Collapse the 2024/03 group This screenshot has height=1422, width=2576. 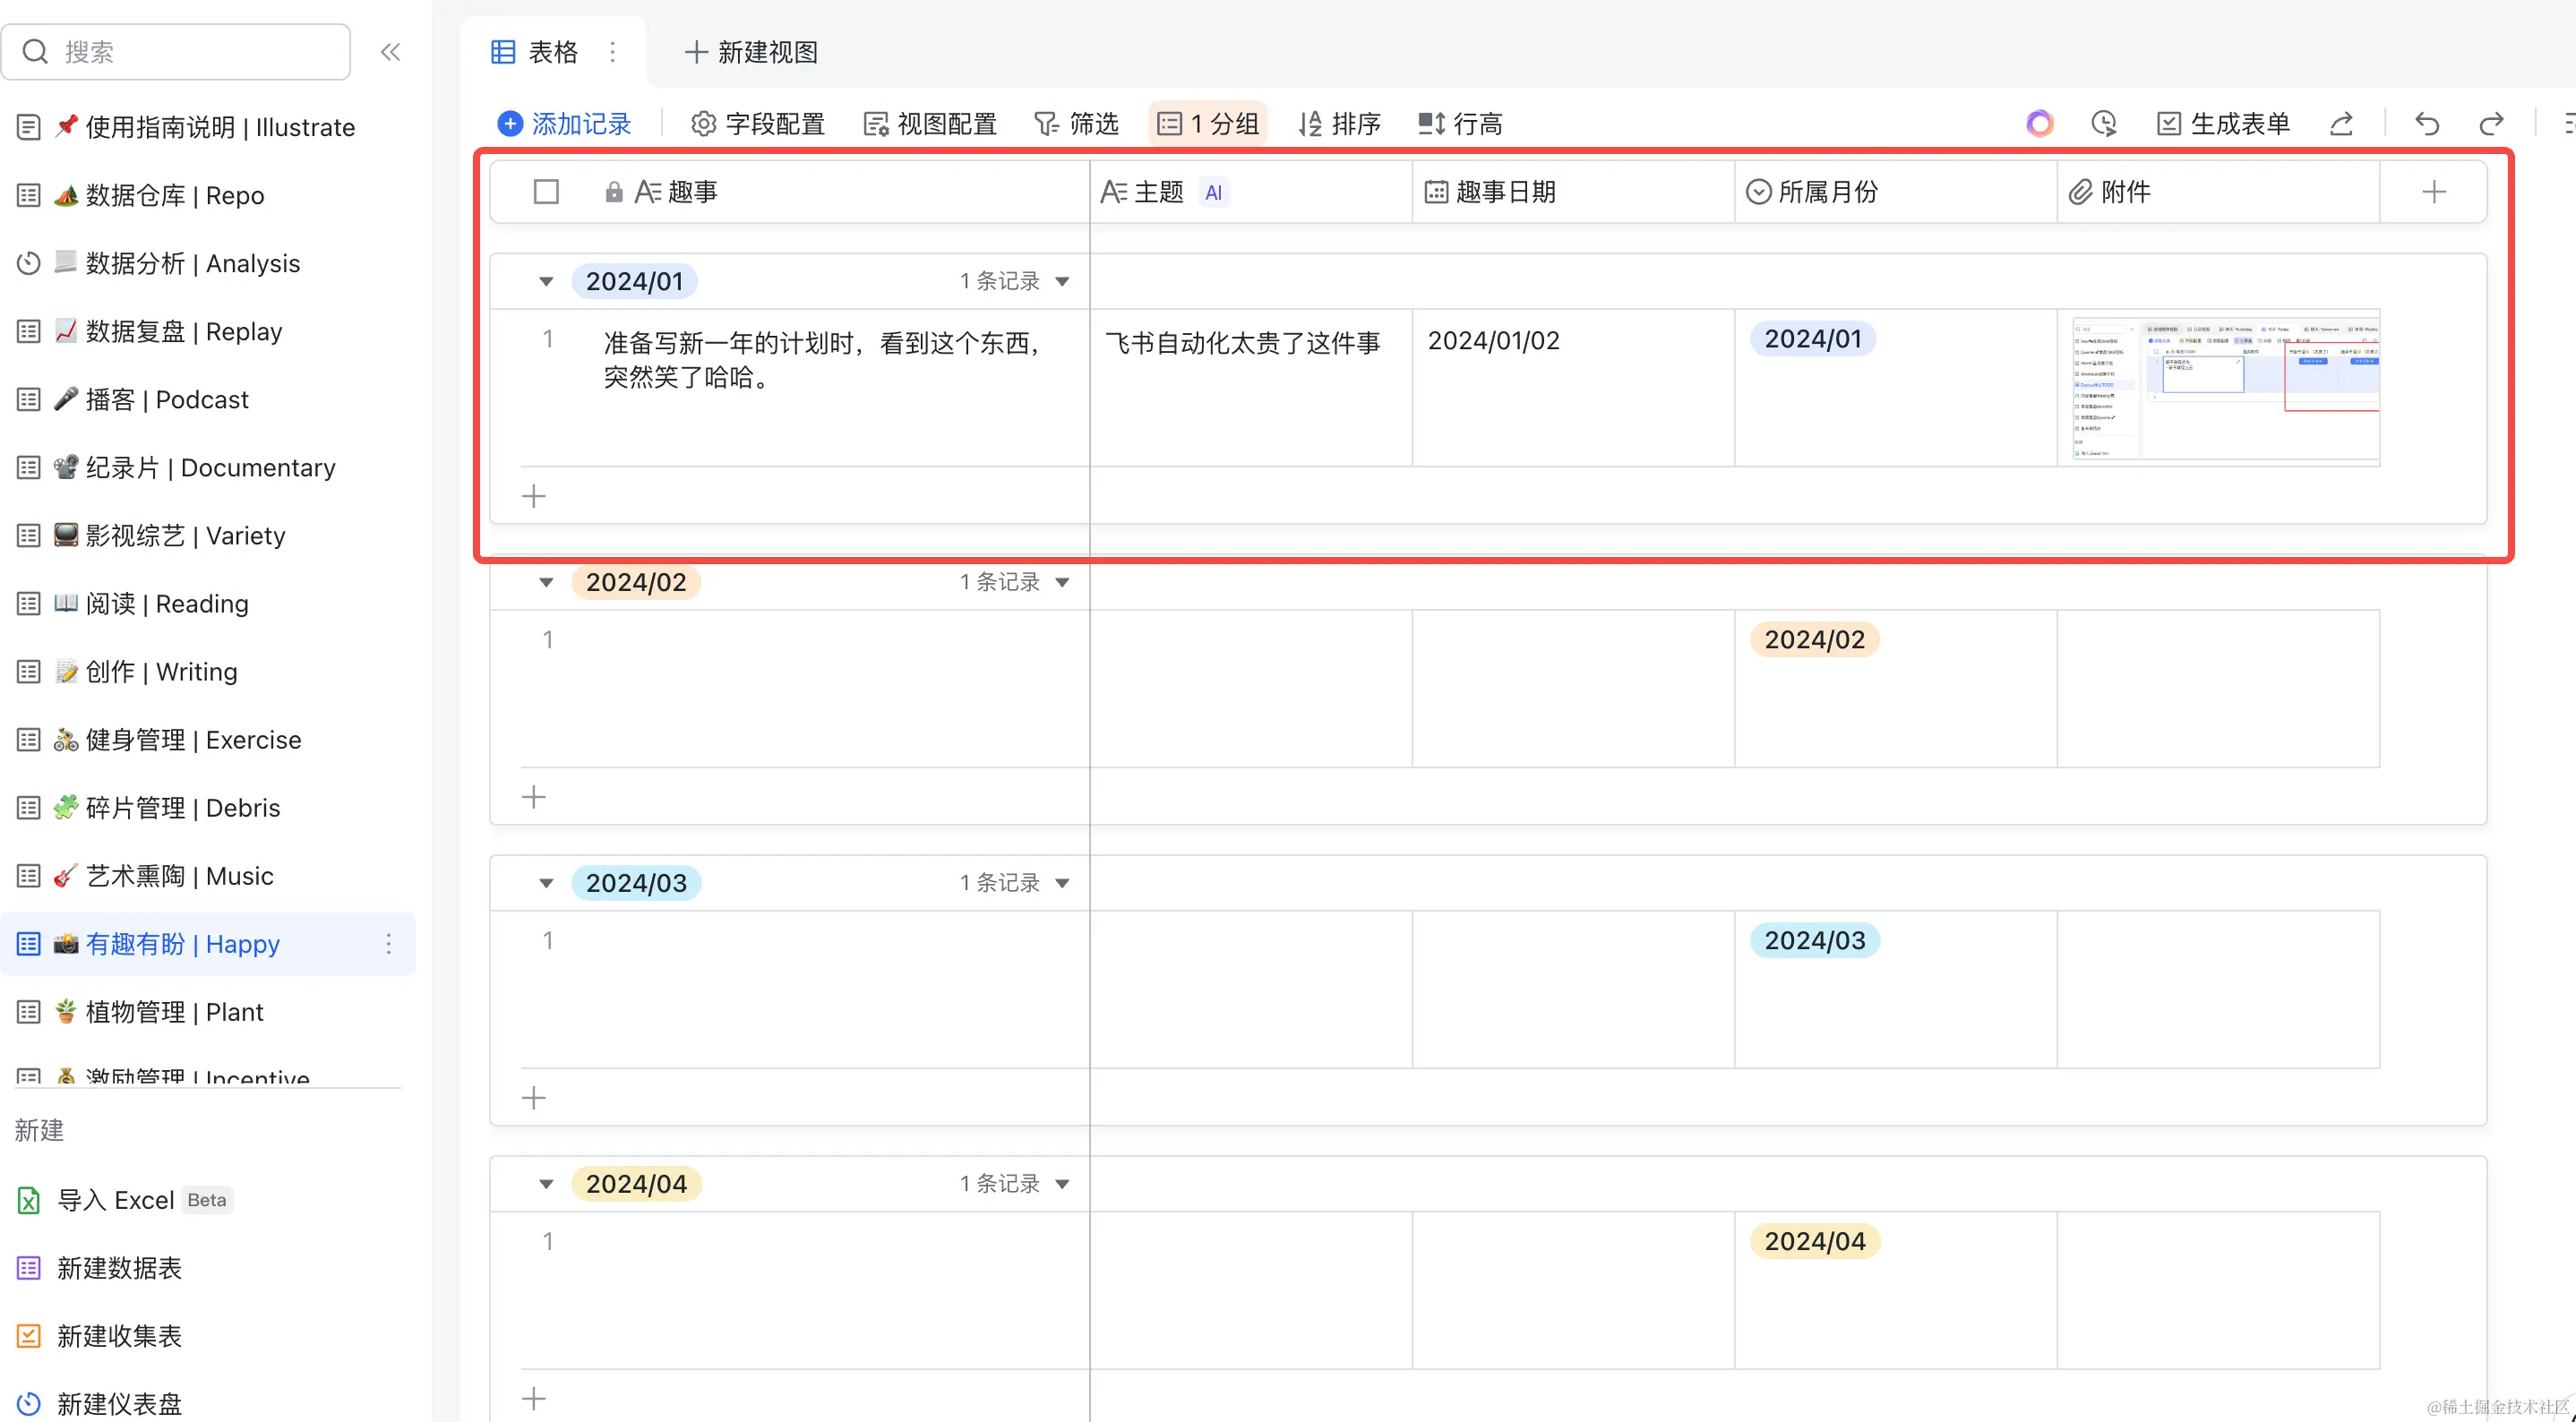coord(546,883)
